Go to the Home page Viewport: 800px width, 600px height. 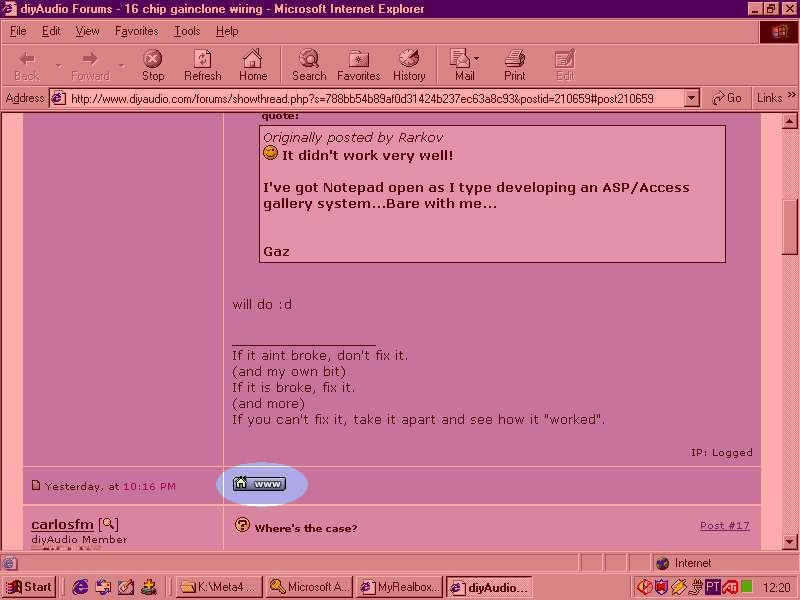pos(253,65)
